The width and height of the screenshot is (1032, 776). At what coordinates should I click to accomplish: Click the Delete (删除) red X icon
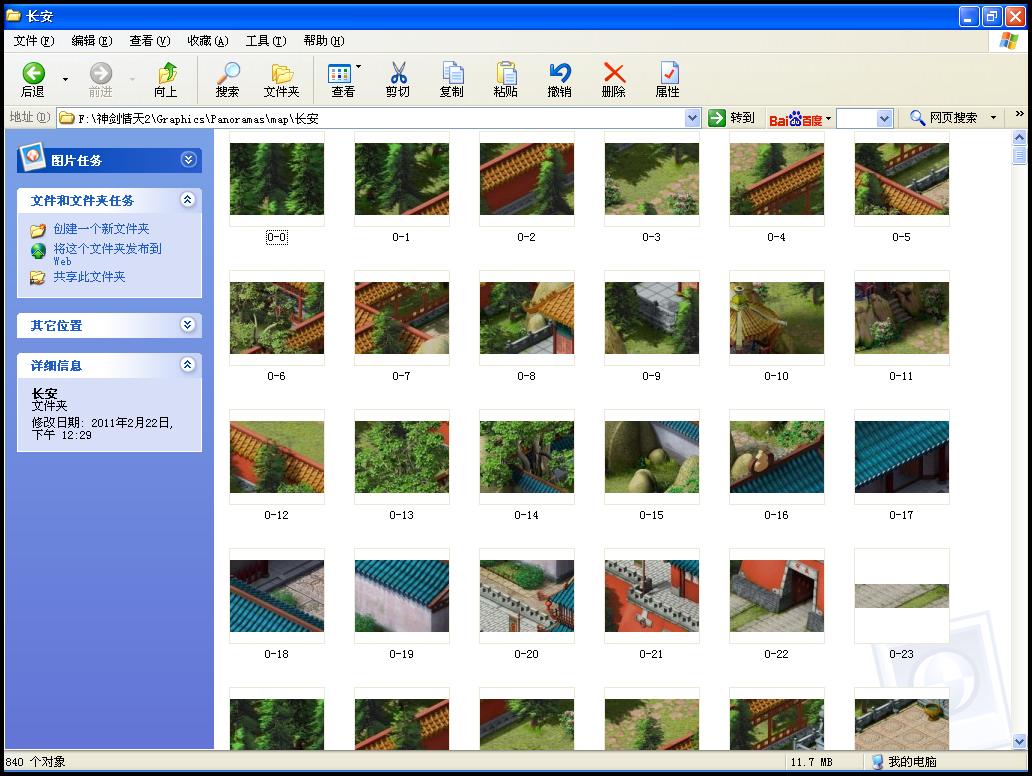(614, 73)
